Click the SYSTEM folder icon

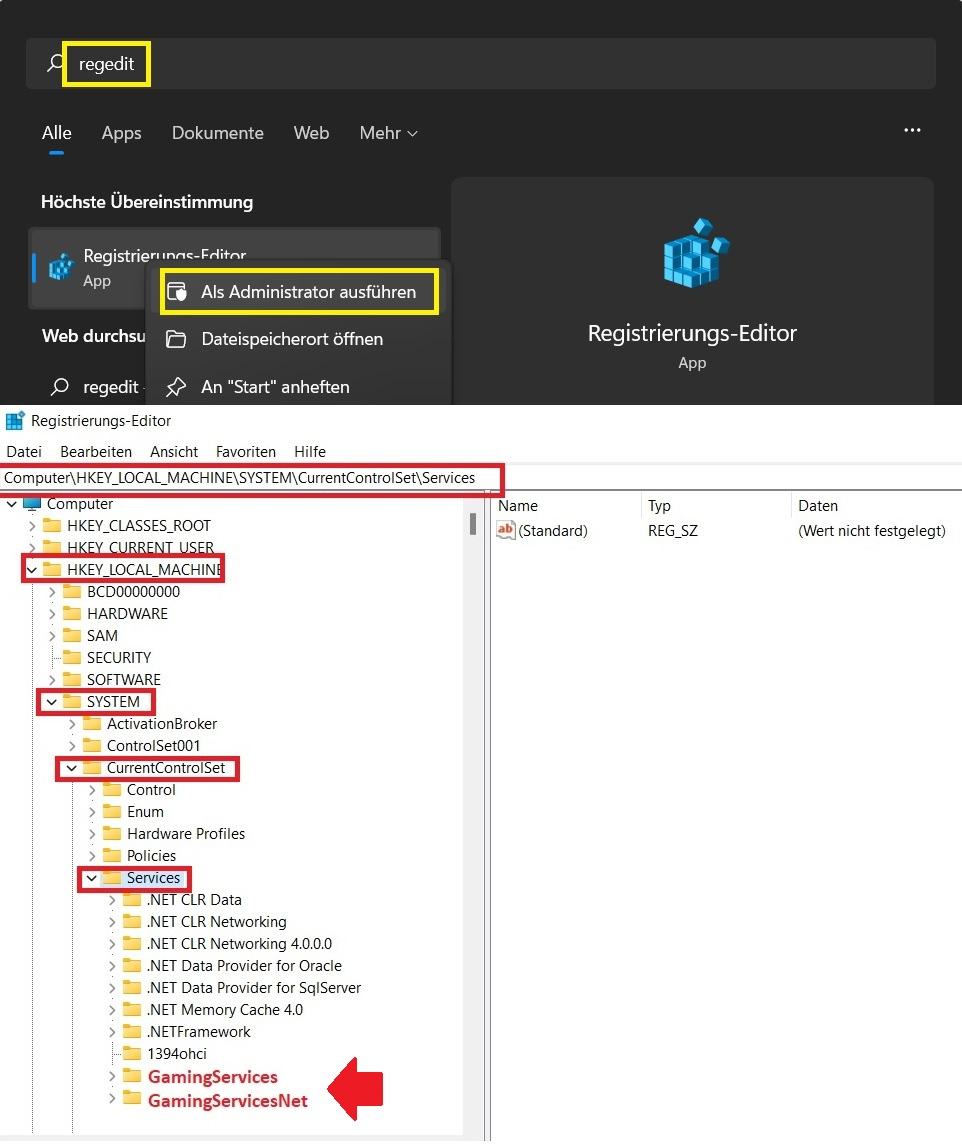[71, 701]
